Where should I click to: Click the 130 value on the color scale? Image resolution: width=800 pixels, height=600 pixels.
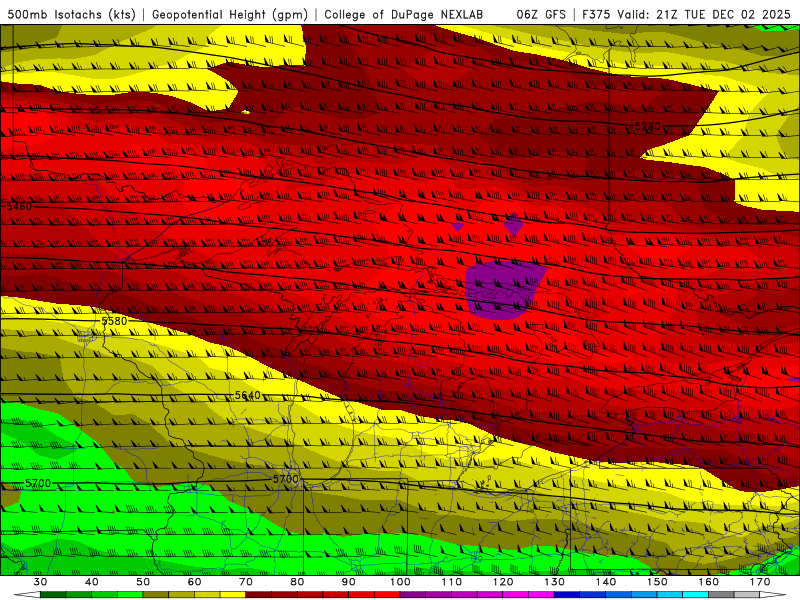(554, 582)
